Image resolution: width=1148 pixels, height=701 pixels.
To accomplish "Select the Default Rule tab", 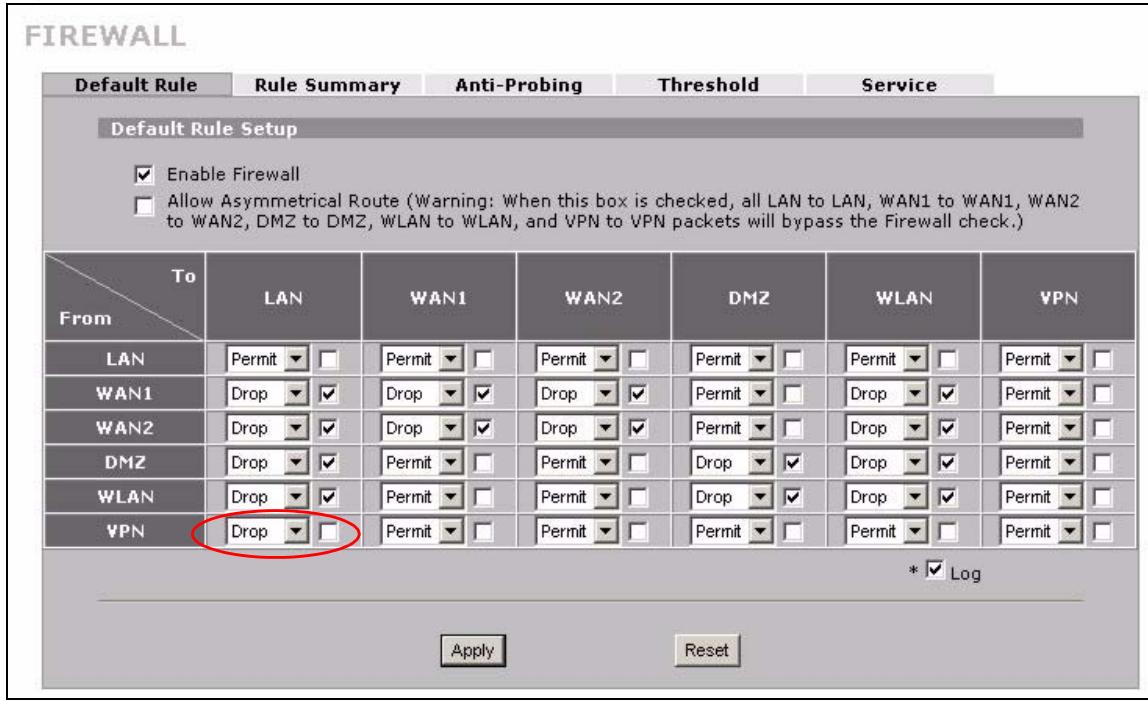I will (x=136, y=85).
